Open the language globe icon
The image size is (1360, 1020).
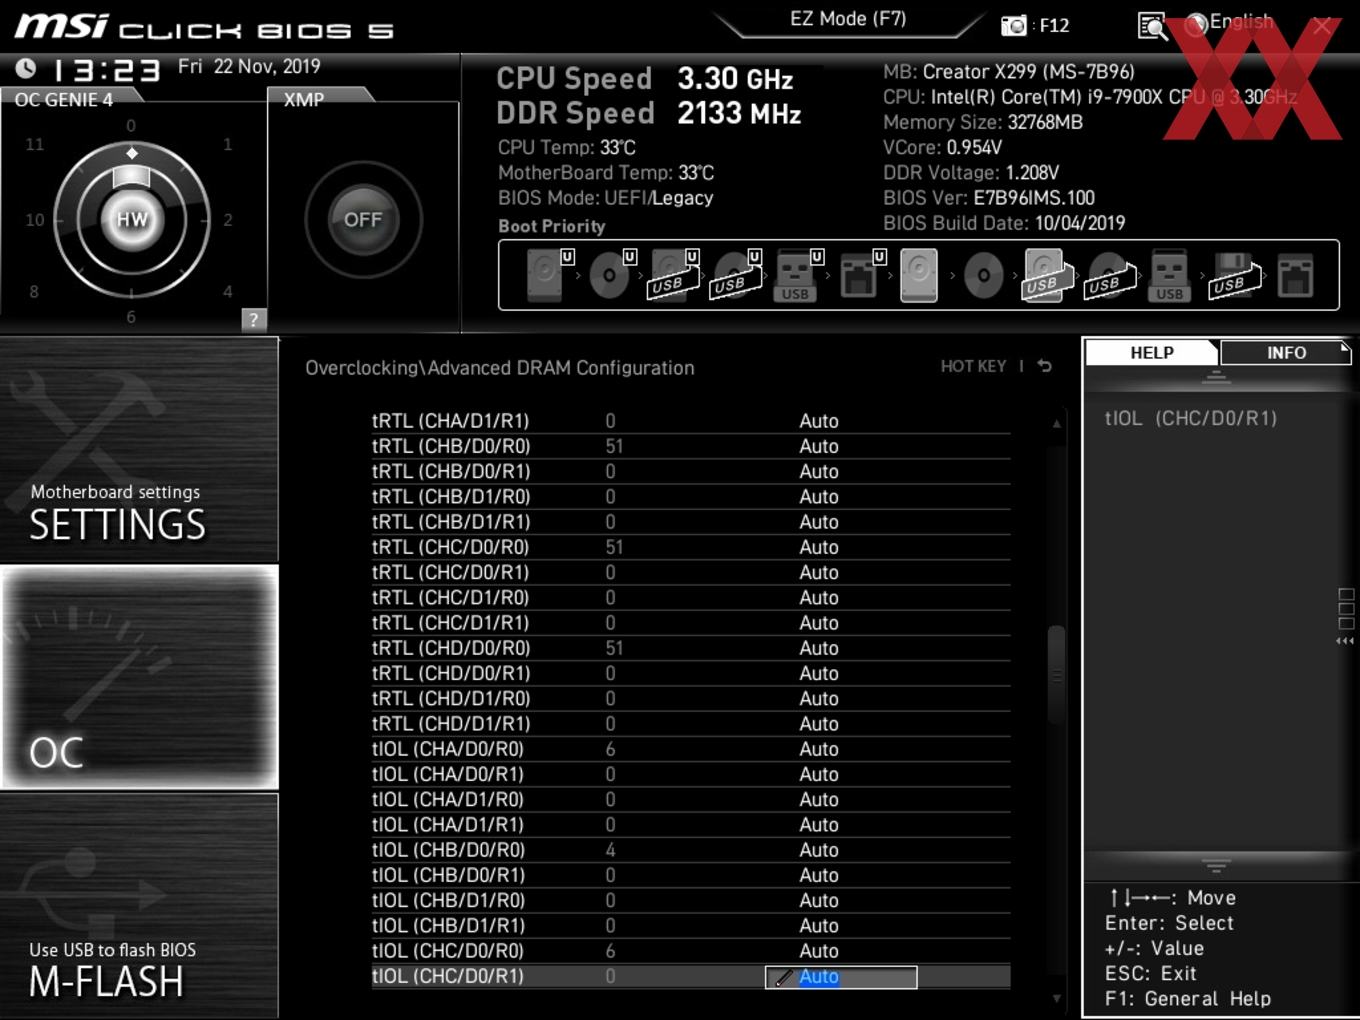(x=1196, y=25)
